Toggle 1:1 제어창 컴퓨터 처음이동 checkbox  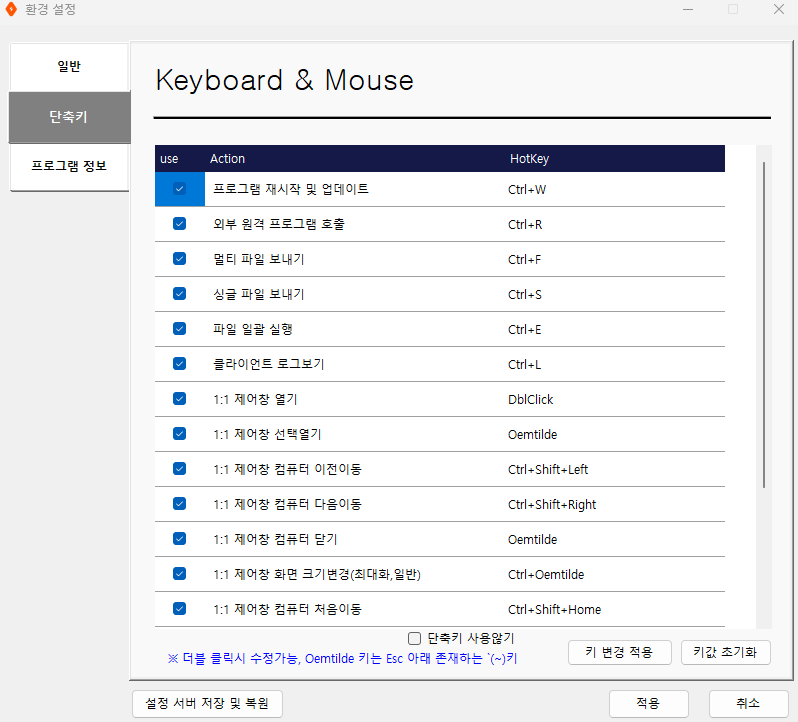click(x=179, y=609)
